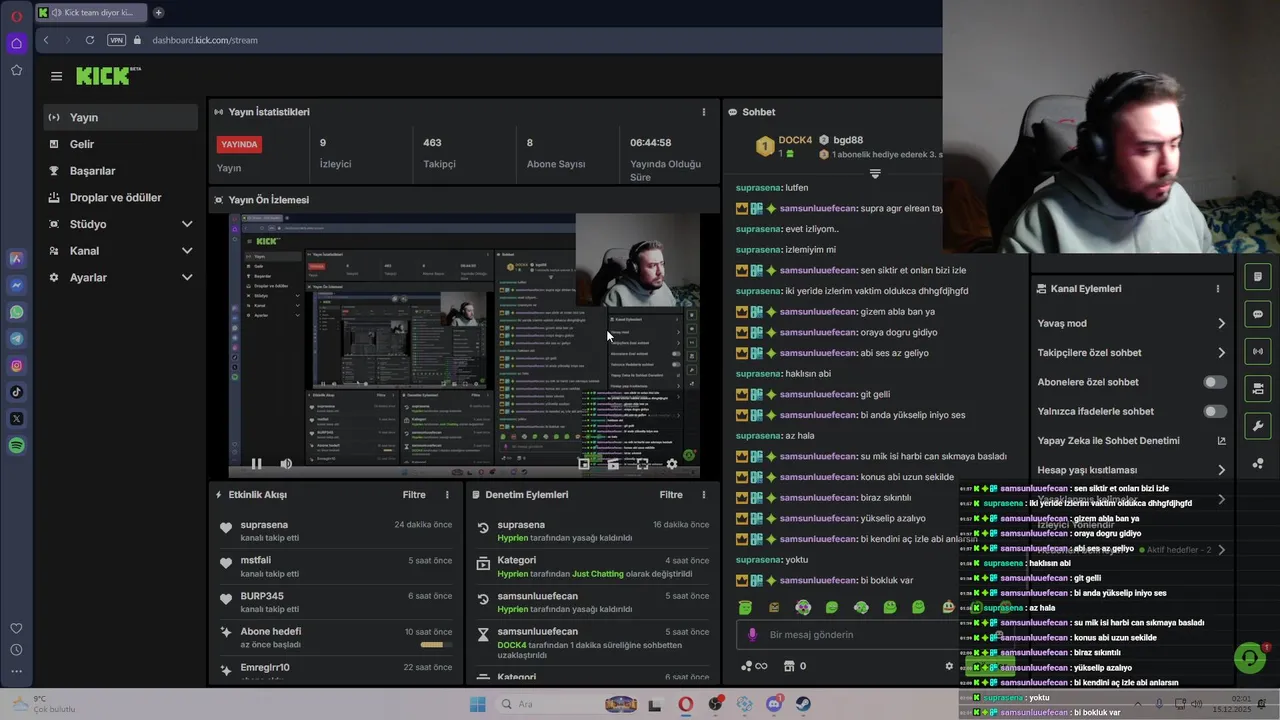Image resolution: width=1280 pixels, height=720 pixels.
Task: Click the shop icon showing 0 below chat
Action: (x=795, y=666)
